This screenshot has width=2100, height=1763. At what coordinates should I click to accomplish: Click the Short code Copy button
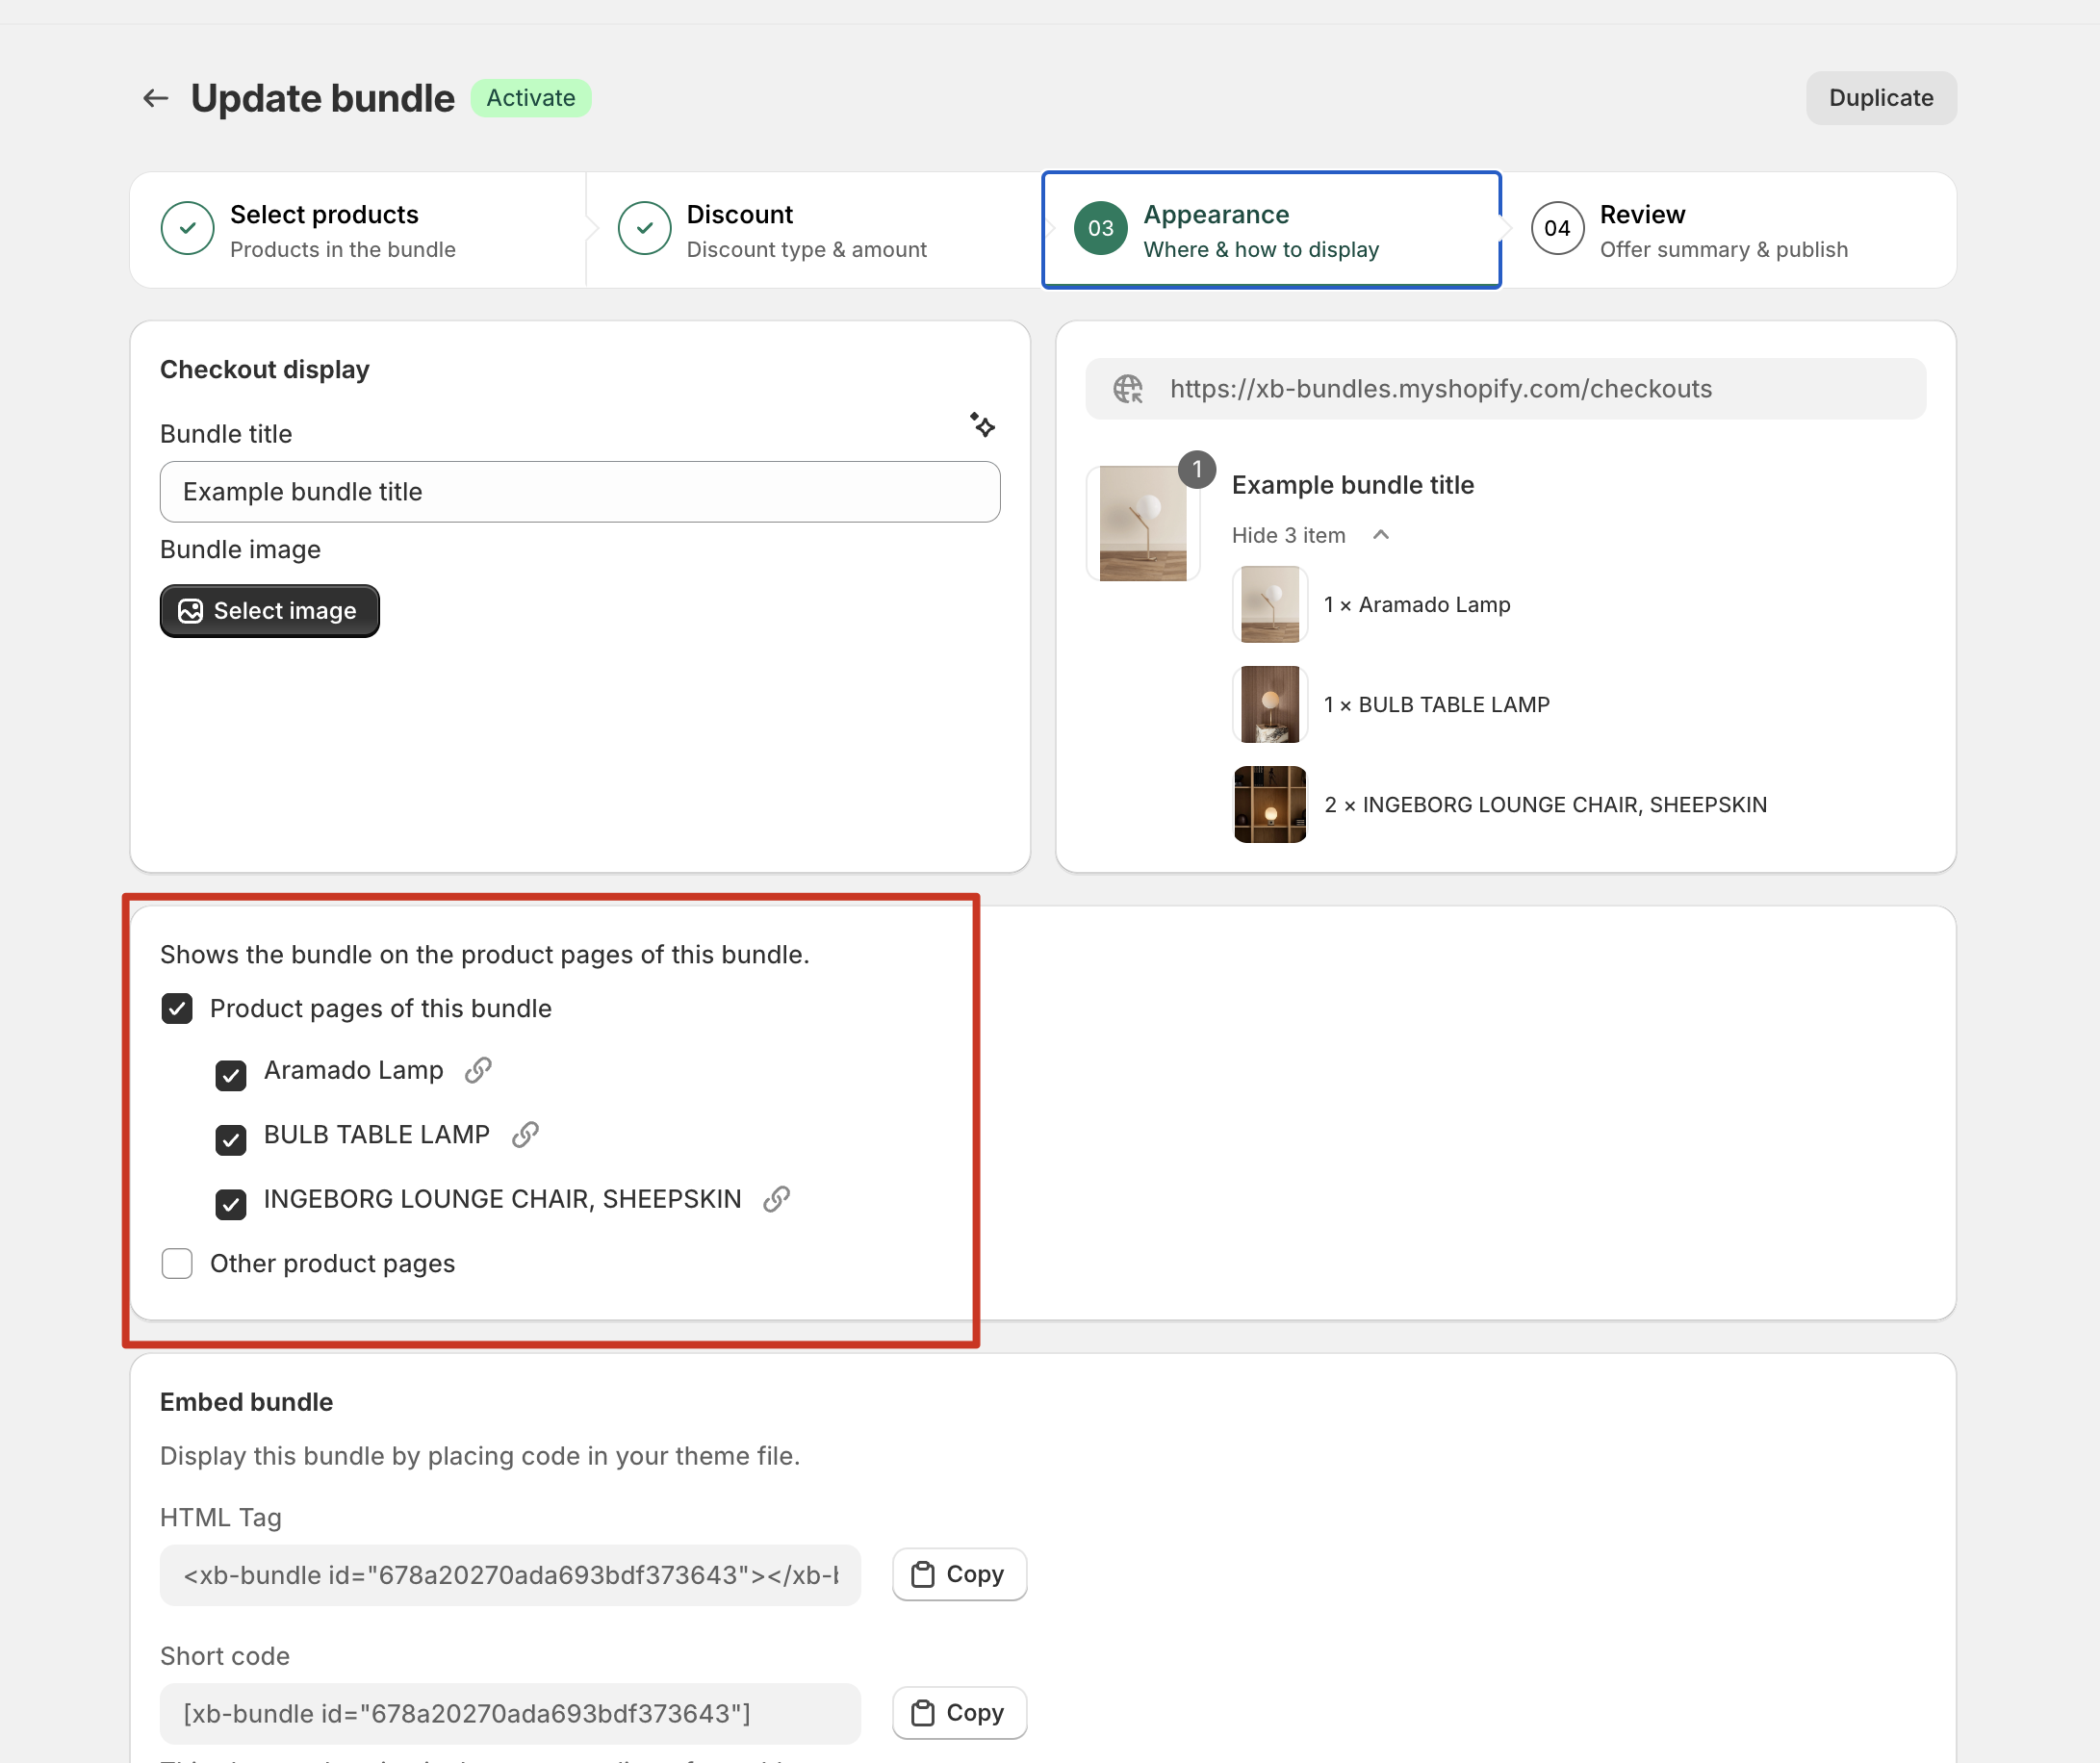(x=959, y=1712)
